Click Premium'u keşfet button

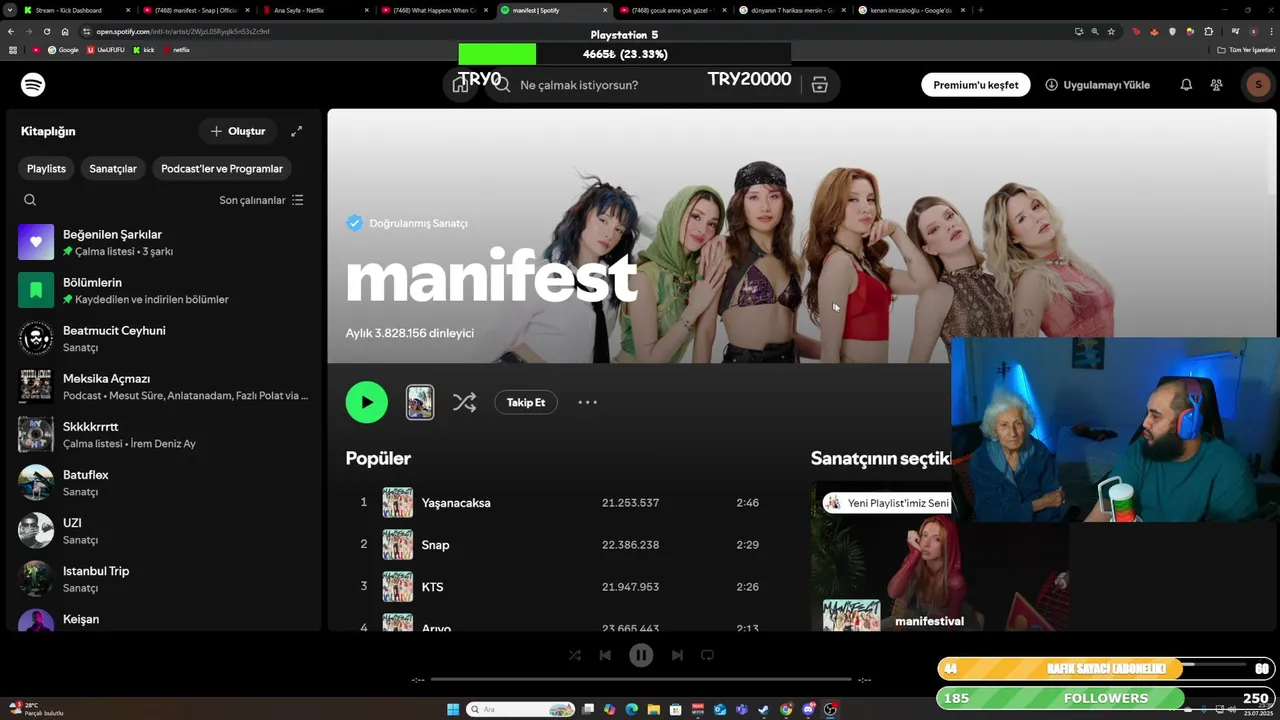tap(976, 85)
